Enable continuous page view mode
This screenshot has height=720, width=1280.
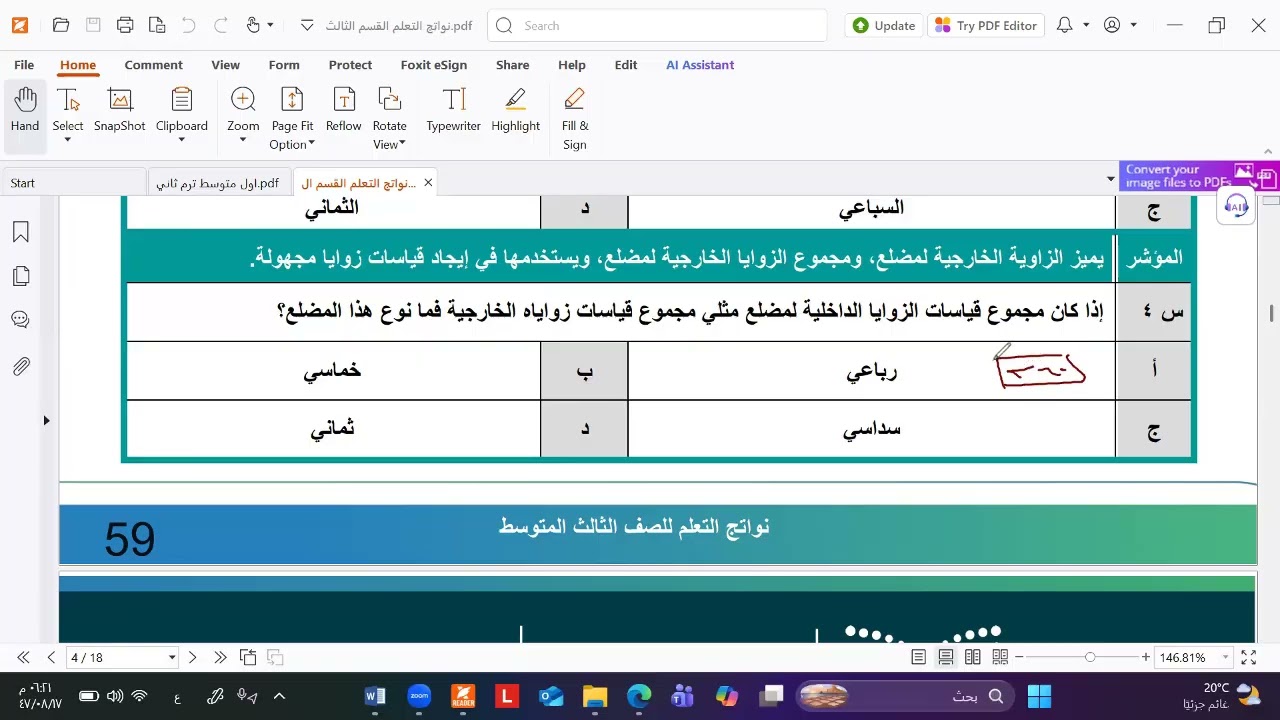[945, 657]
